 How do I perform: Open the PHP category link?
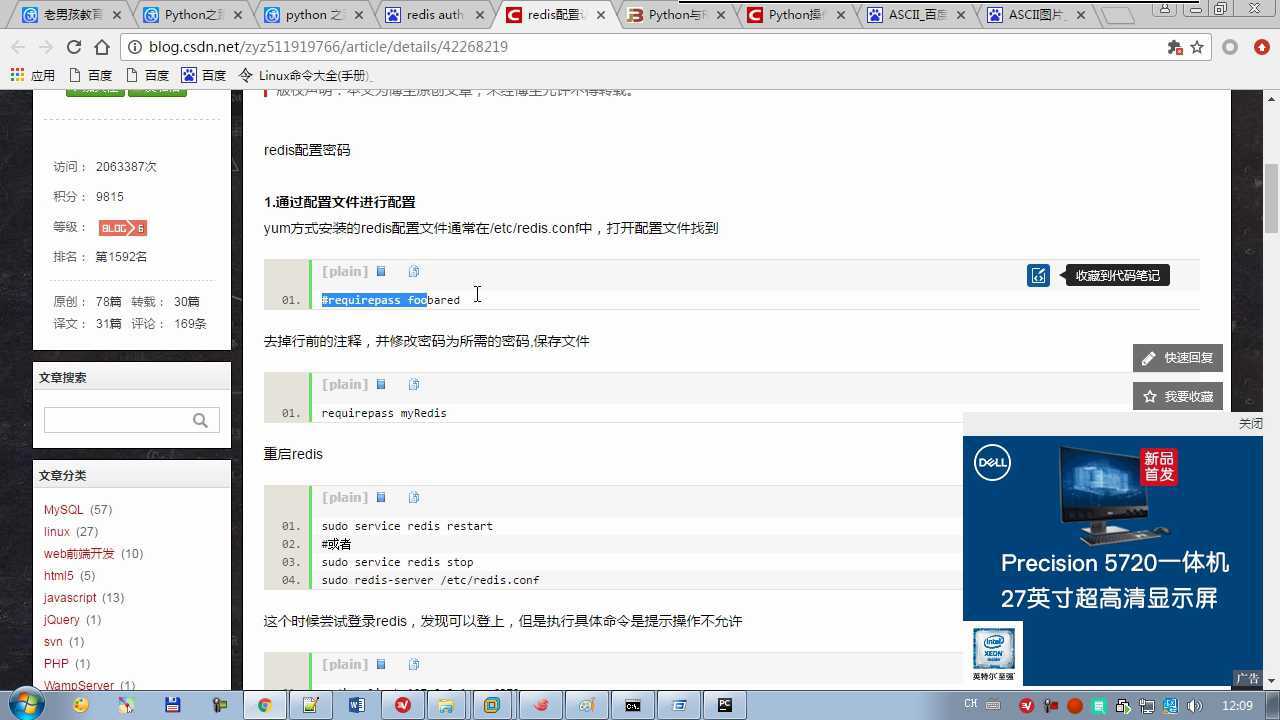[56, 664]
